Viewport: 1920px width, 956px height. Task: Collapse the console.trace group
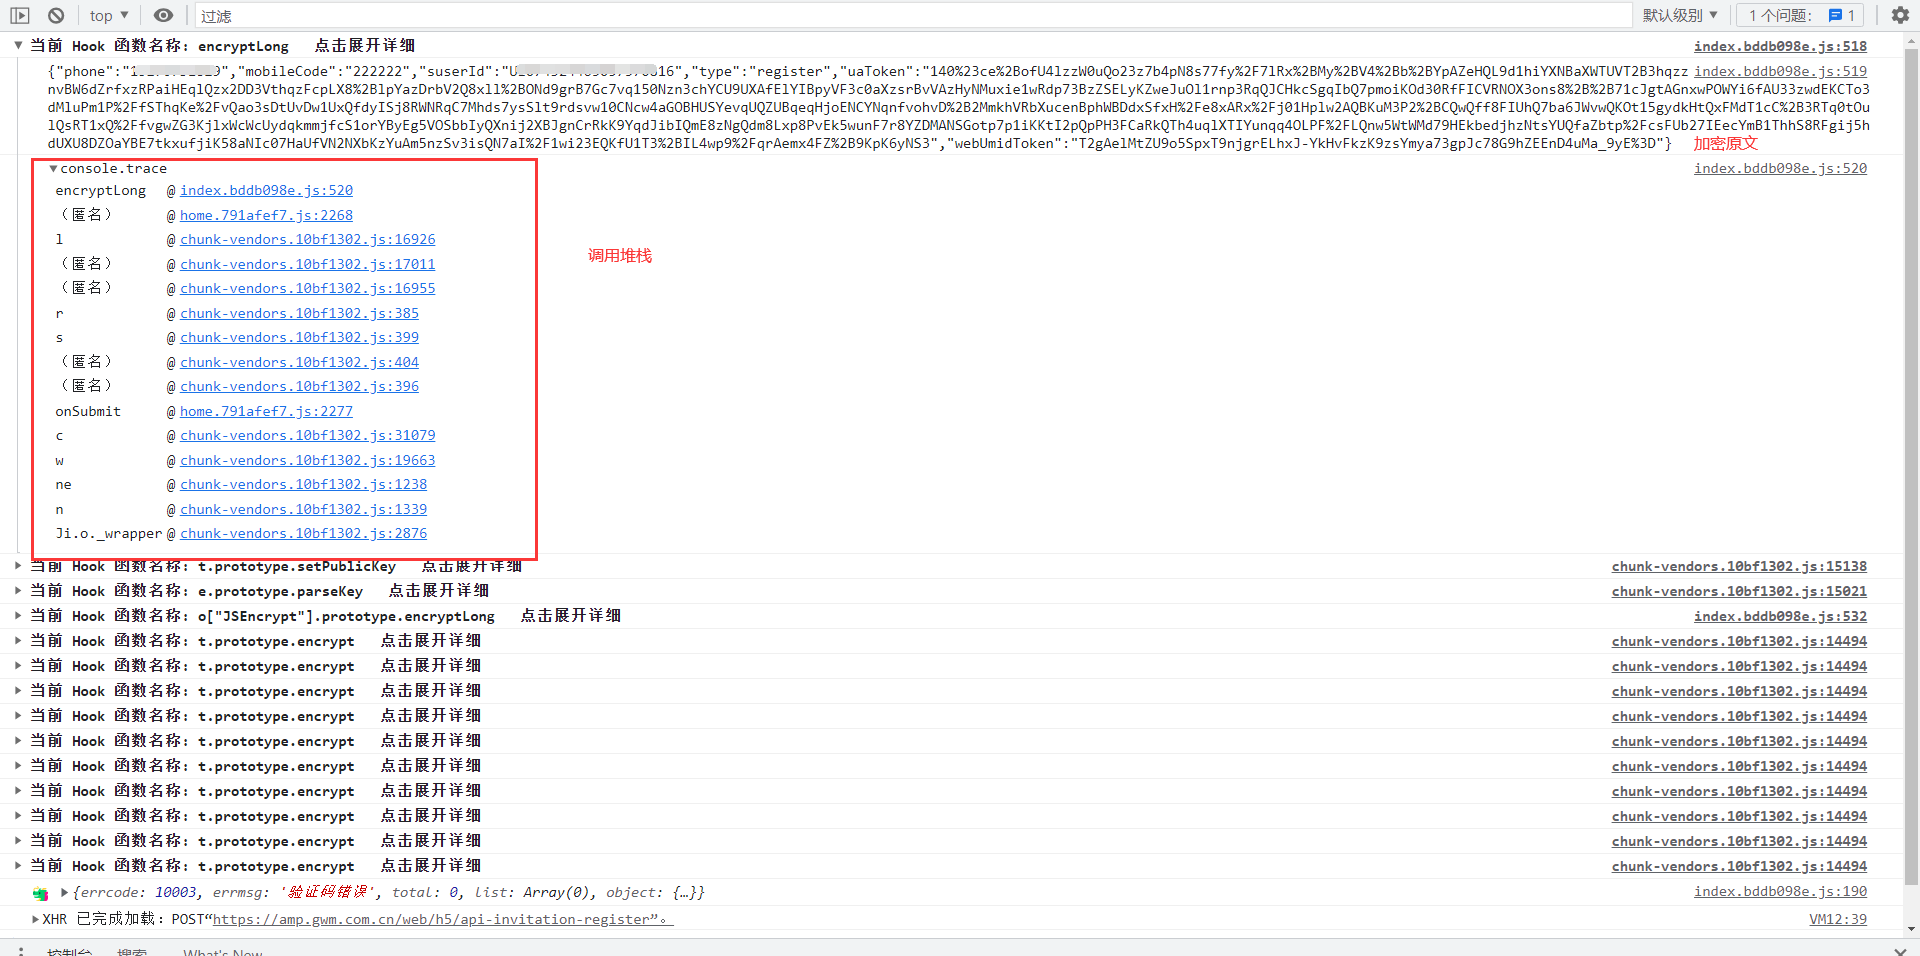(53, 168)
